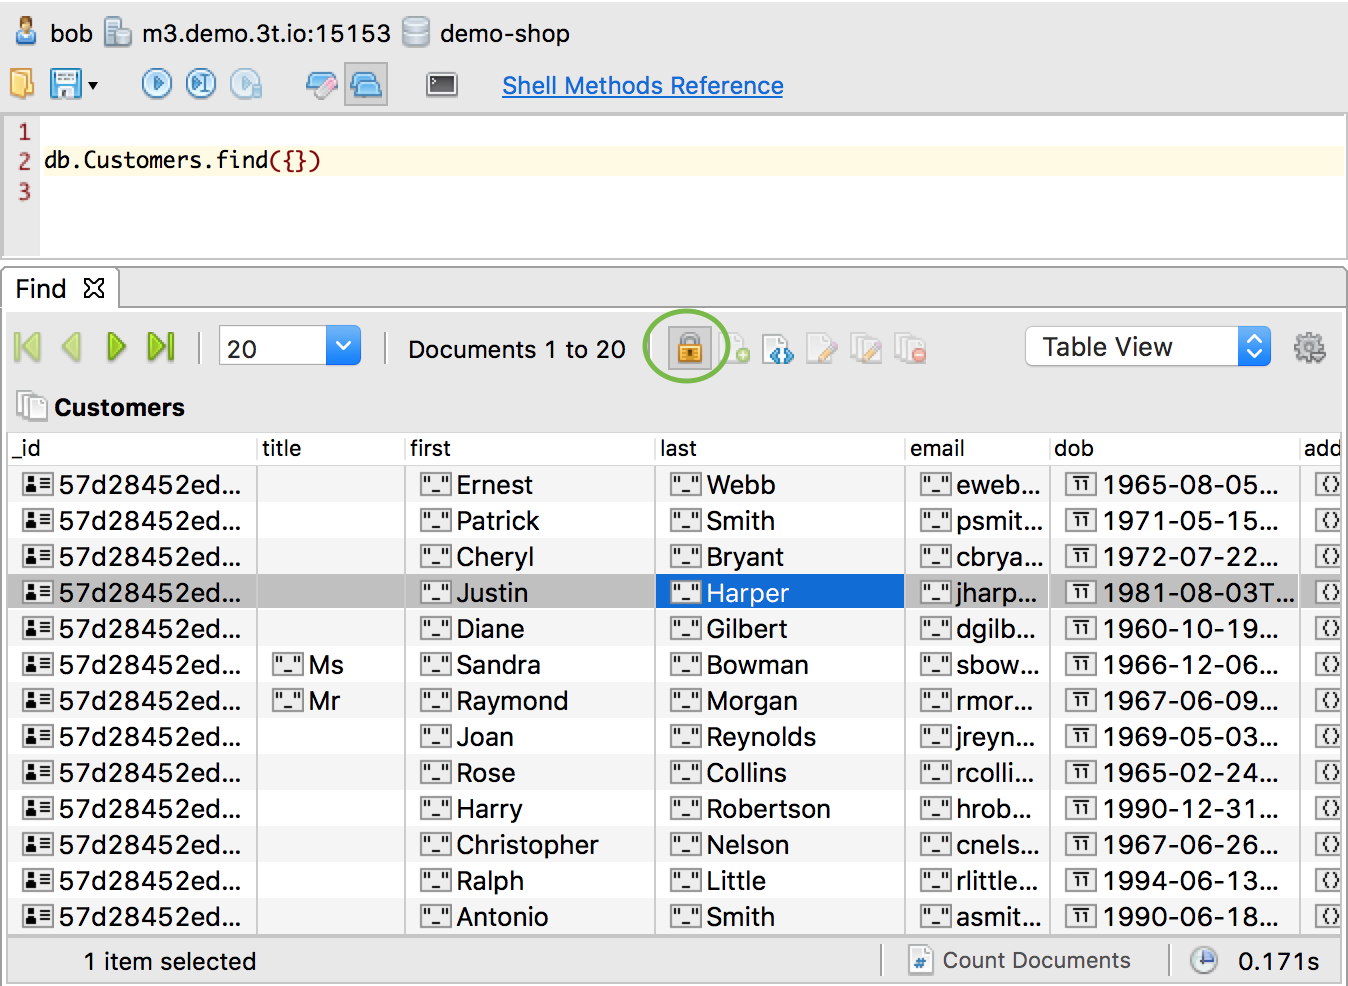The width and height of the screenshot is (1348, 986).
Task: Select the Robertson last name cell
Action: tap(780, 809)
